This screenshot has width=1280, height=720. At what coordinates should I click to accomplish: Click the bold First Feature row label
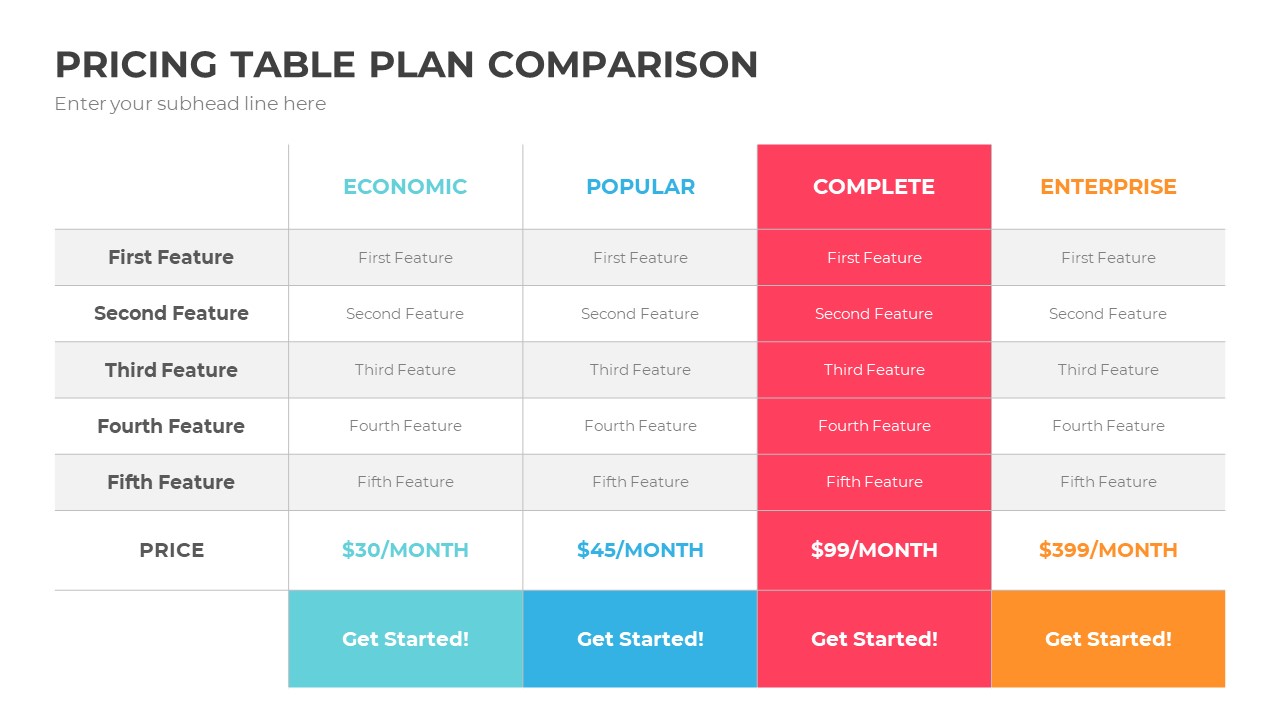click(171, 257)
